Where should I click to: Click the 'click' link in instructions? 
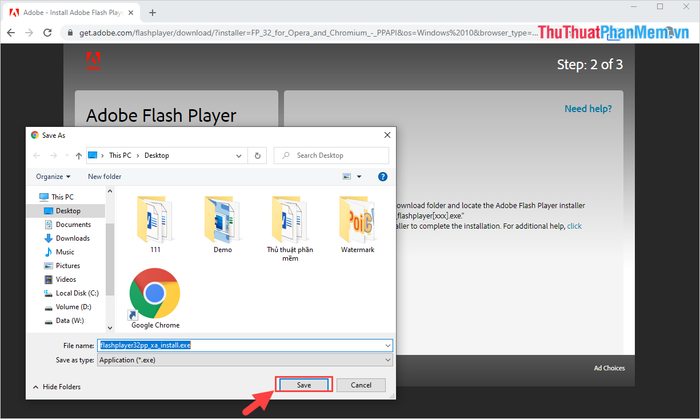[574, 226]
